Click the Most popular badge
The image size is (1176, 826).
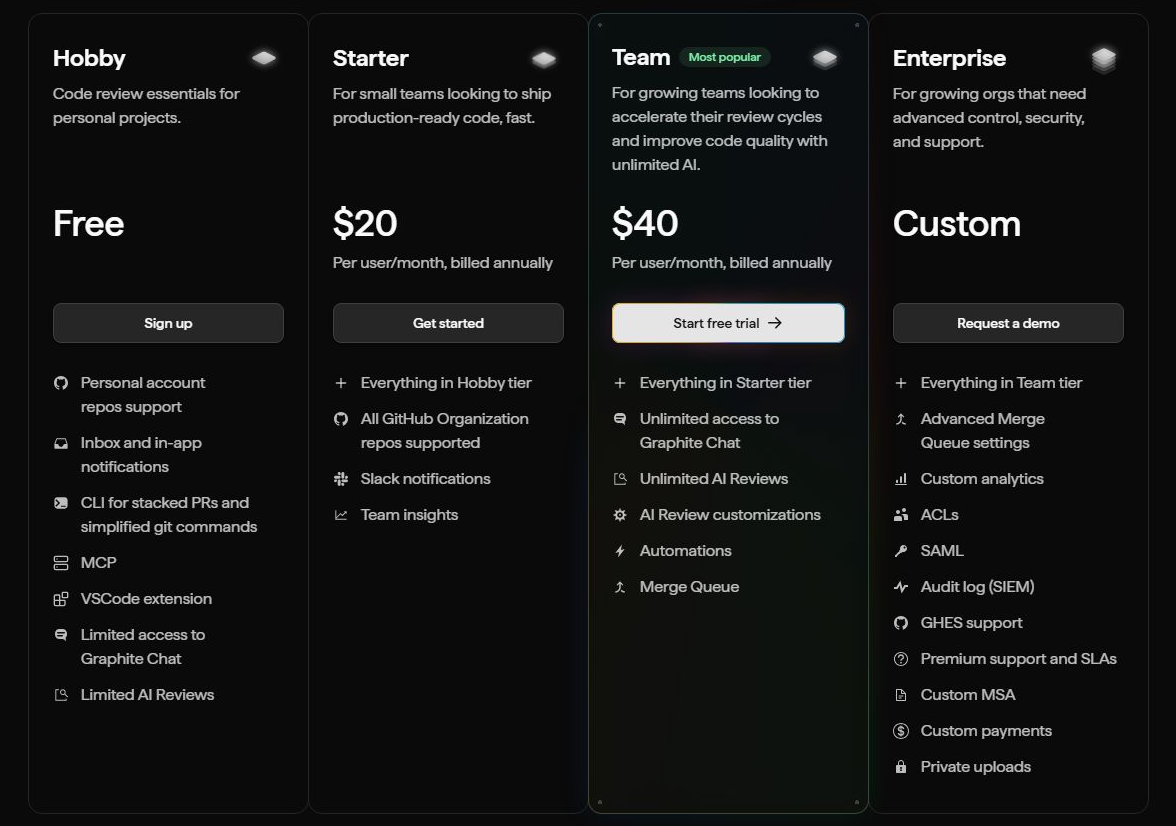click(724, 57)
